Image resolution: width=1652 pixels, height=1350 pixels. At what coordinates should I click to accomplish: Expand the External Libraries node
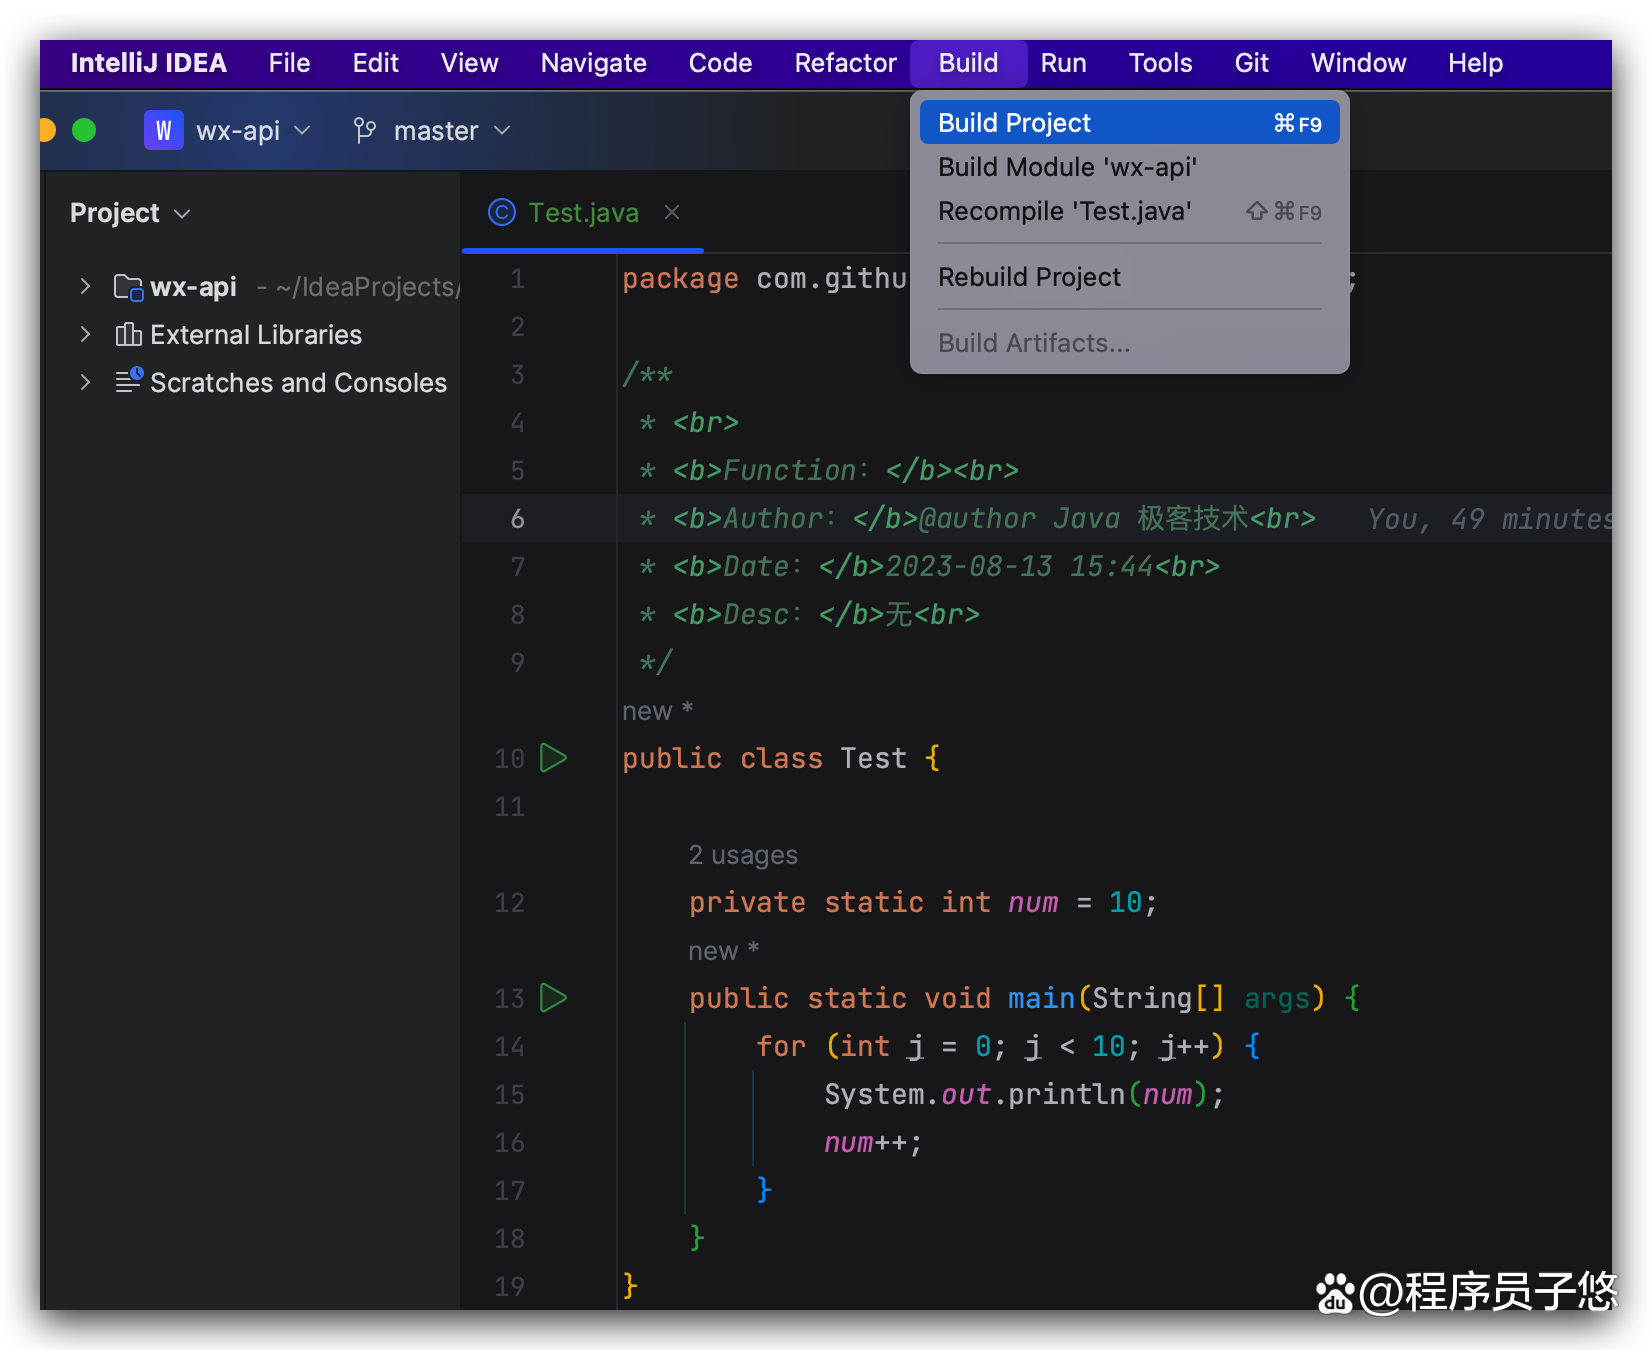pyautogui.click(x=85, y=335)
